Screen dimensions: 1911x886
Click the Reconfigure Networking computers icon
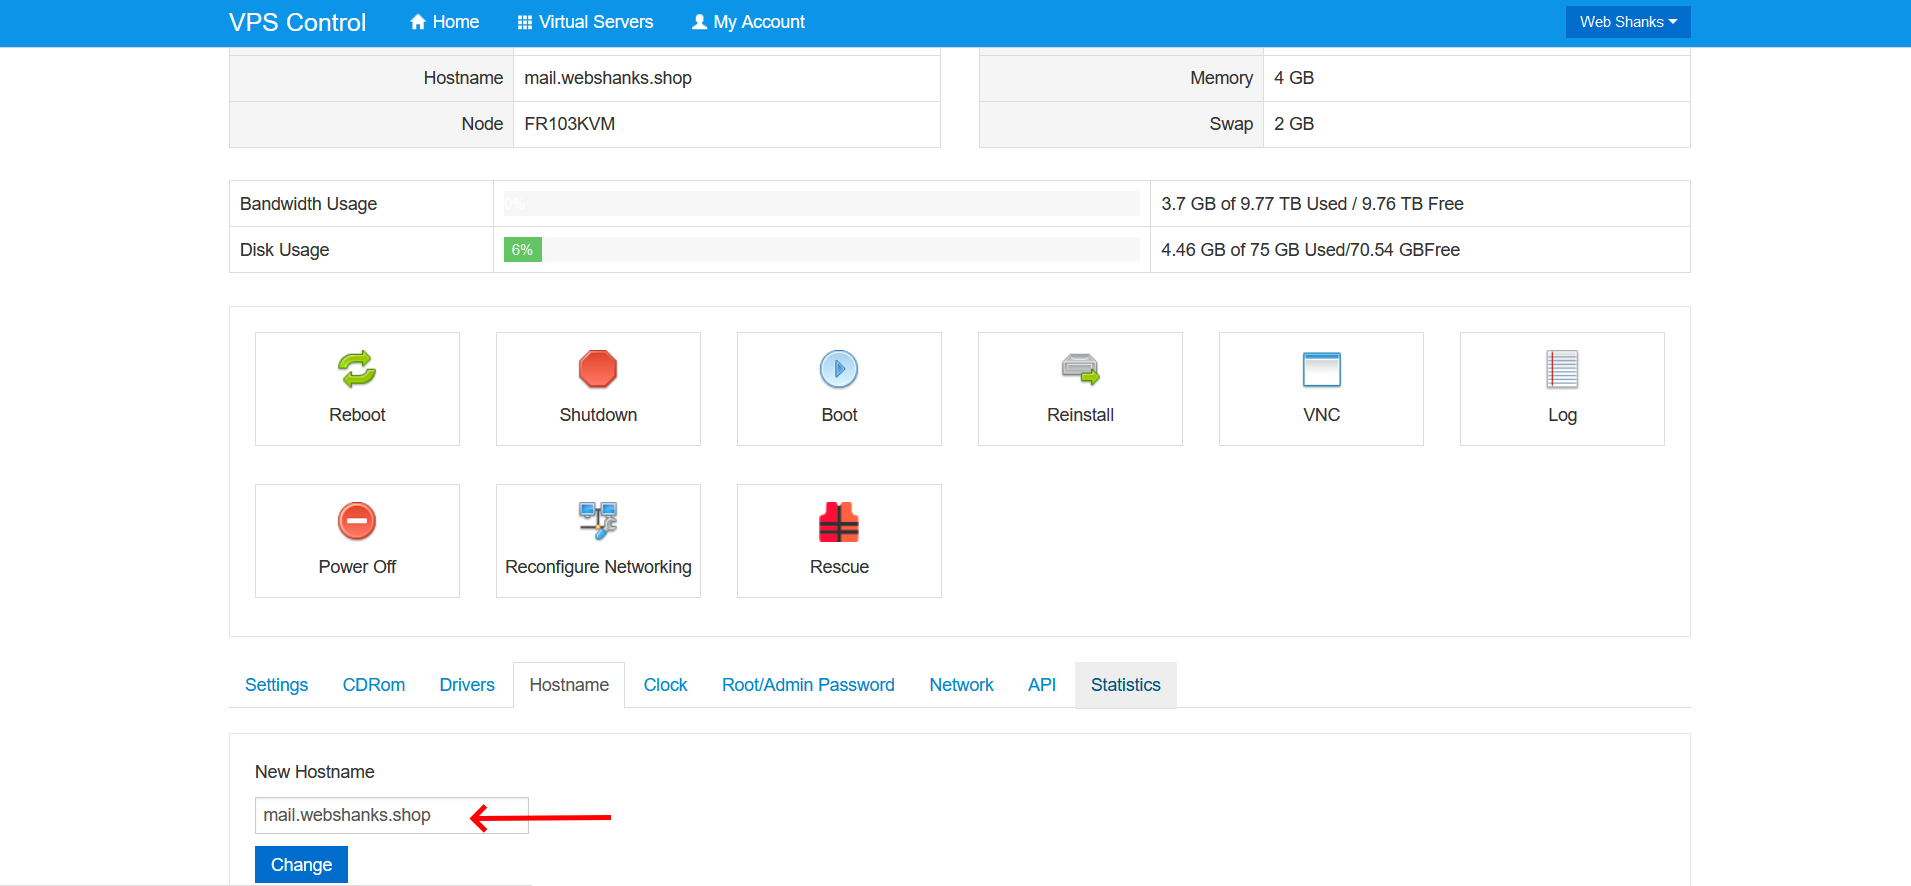598,521
